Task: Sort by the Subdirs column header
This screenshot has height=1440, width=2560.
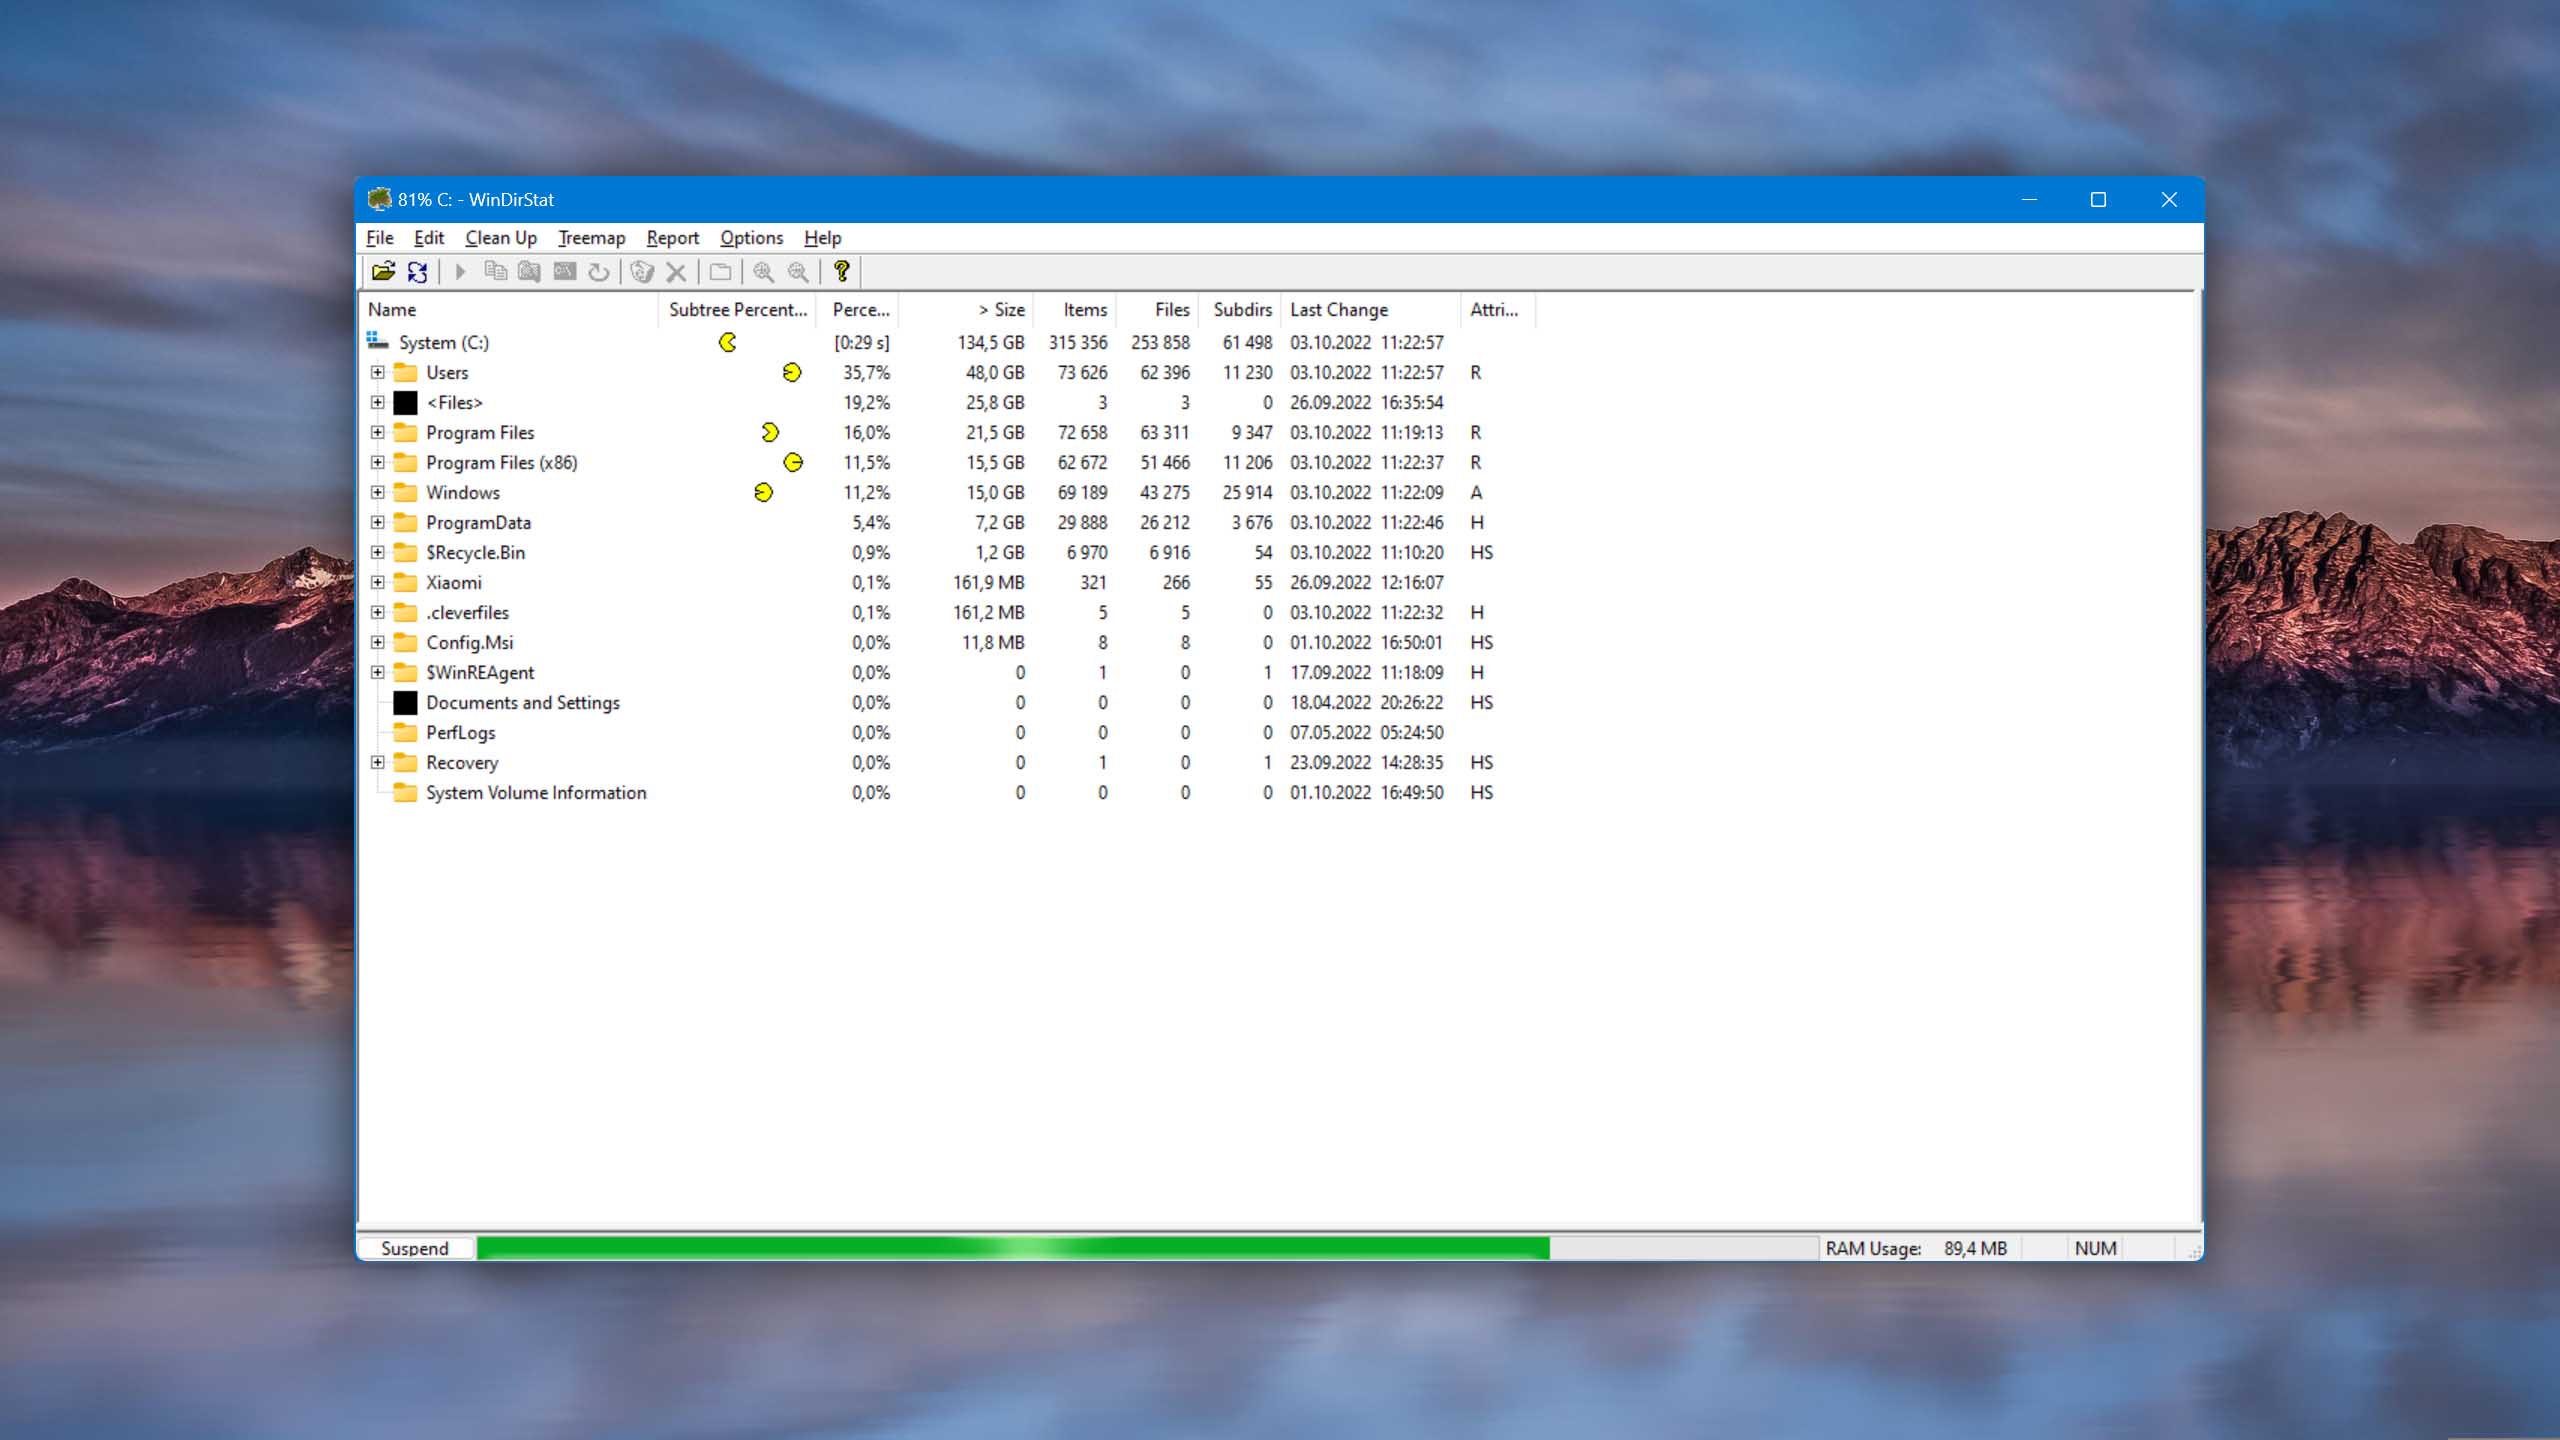Action: coord(1239,310)
